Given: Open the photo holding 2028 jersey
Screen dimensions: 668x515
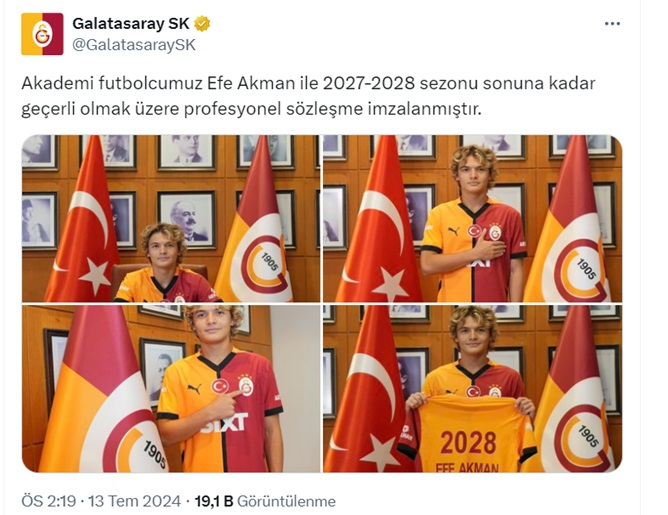Looking at the screenshot, I should pyautogui.click(x=472, y=388).
